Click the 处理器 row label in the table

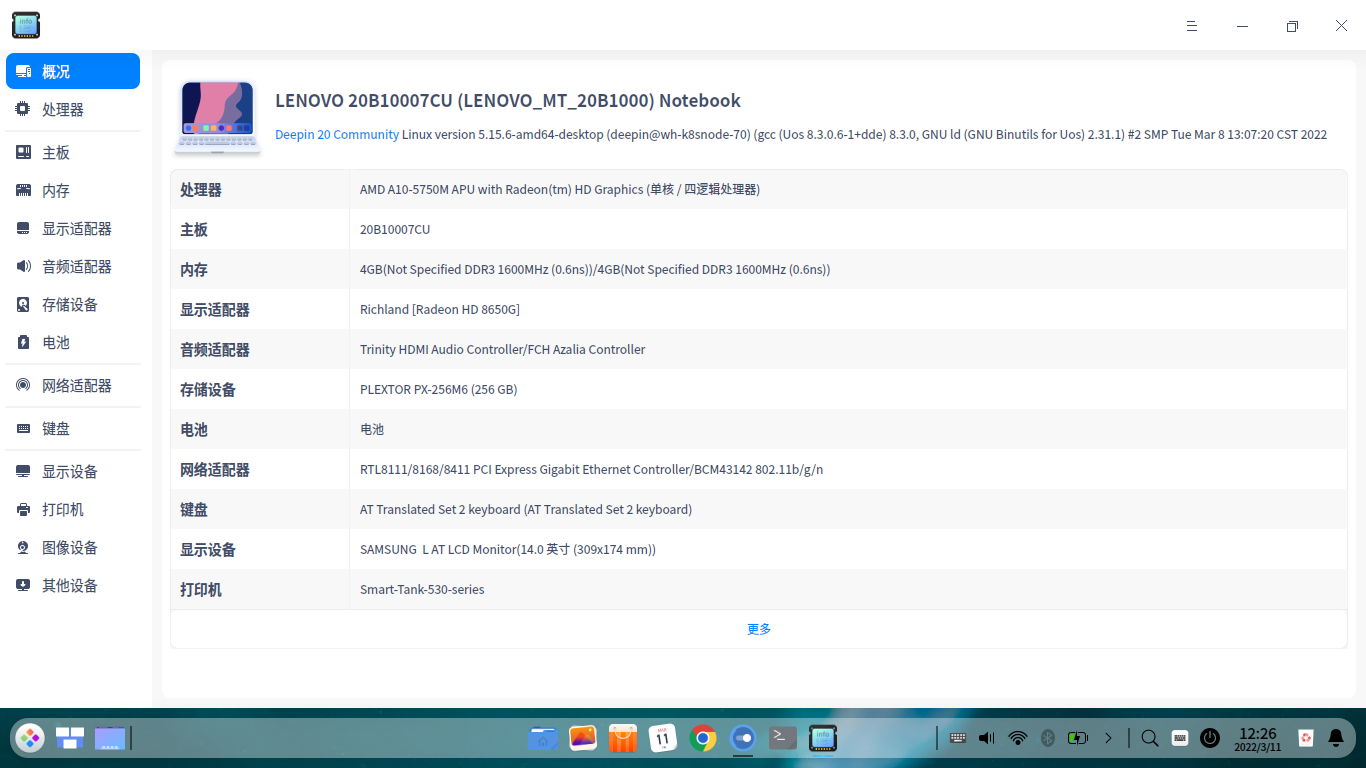(x=201, y=190)
